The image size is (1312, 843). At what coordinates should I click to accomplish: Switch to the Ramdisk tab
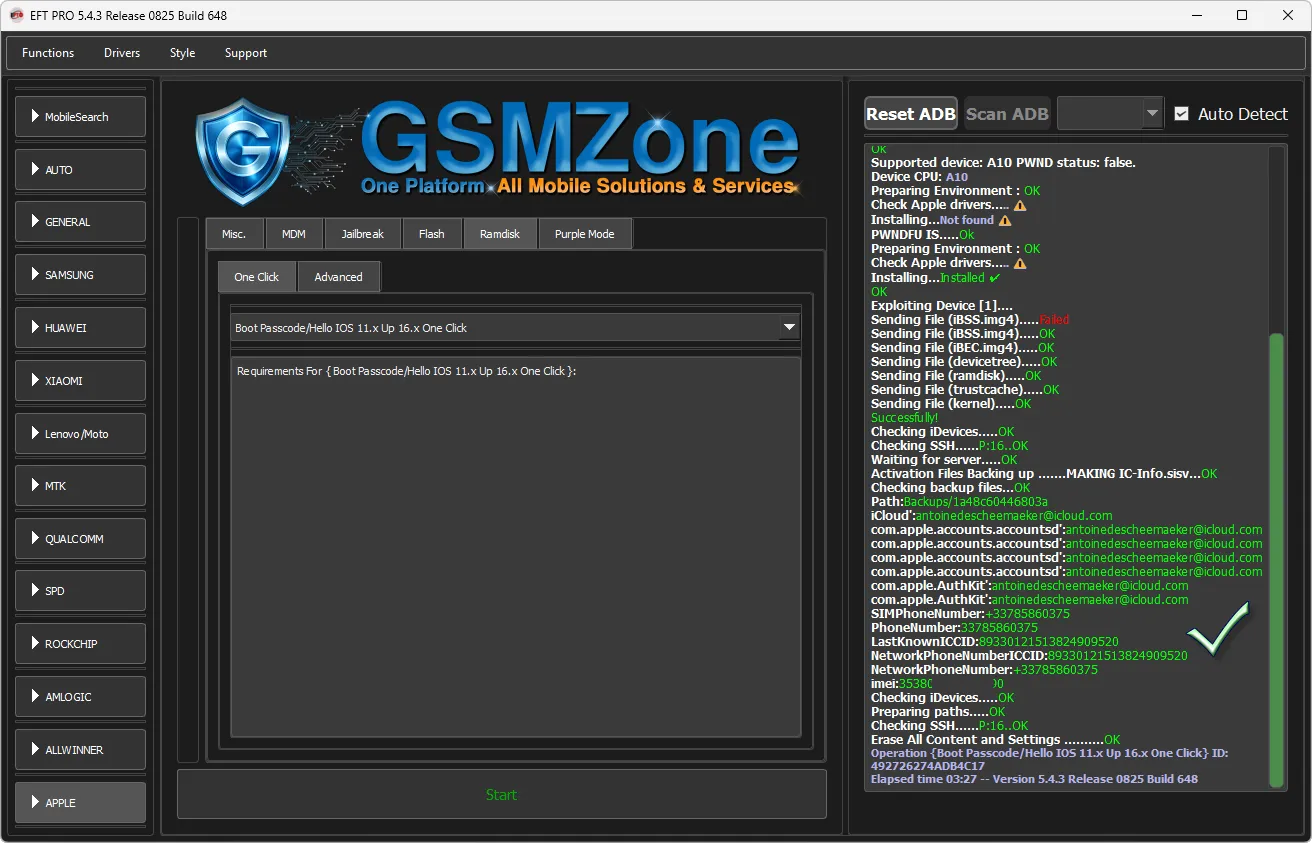click(500, 234)
